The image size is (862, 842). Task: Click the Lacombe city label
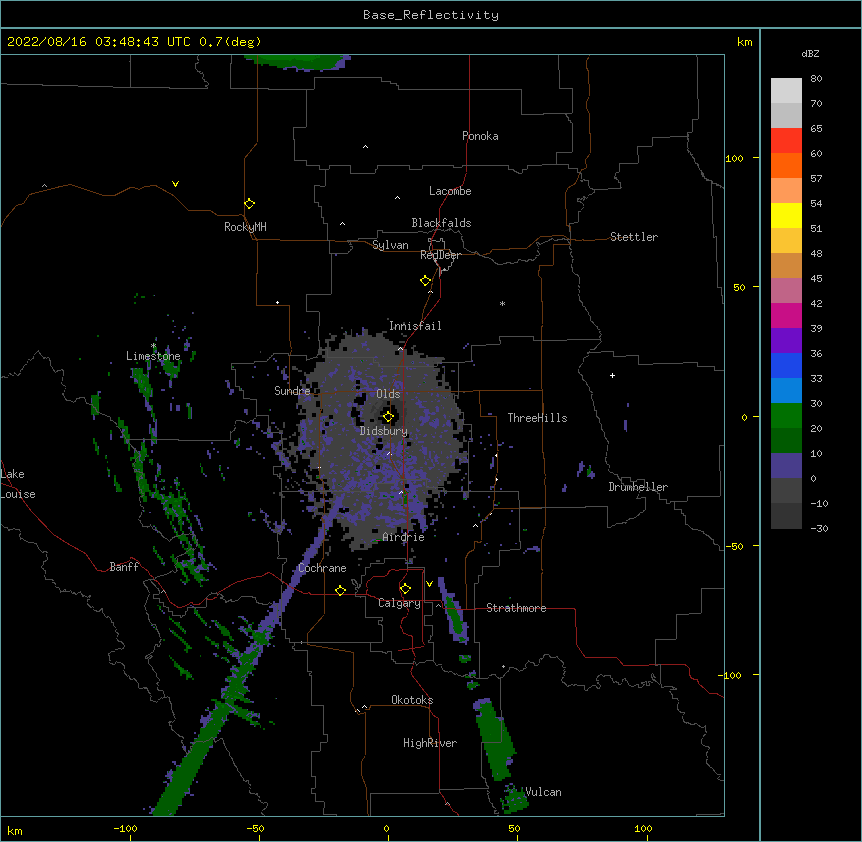coord(450,191)
